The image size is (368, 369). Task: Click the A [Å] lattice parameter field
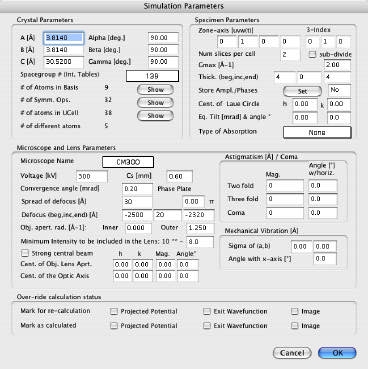63,38
